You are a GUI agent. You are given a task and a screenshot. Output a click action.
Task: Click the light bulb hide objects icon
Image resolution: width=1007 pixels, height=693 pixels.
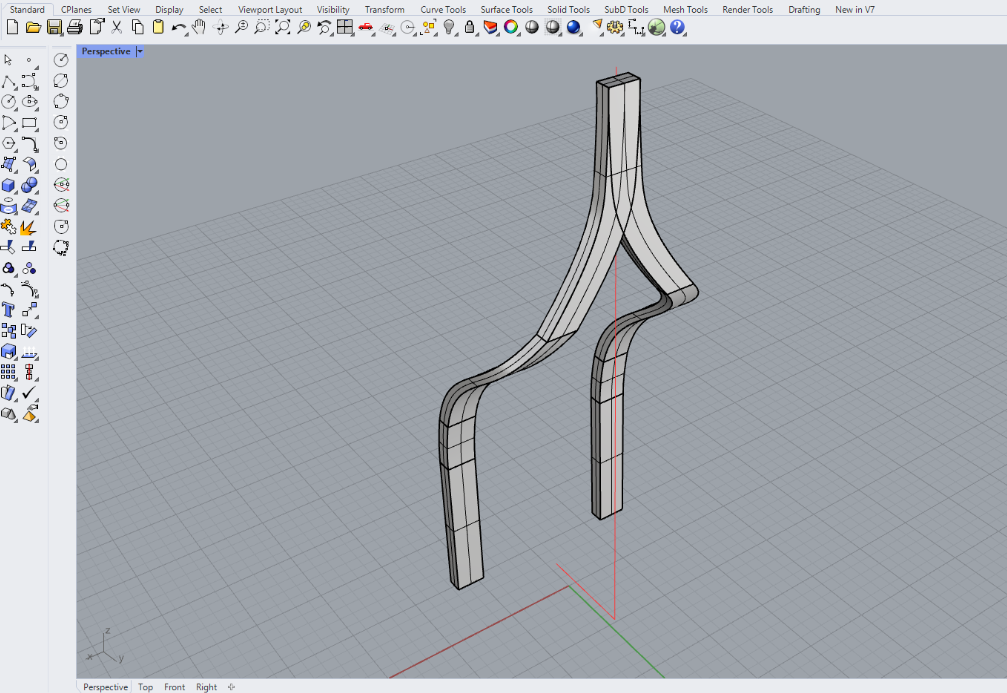[449, 27]
